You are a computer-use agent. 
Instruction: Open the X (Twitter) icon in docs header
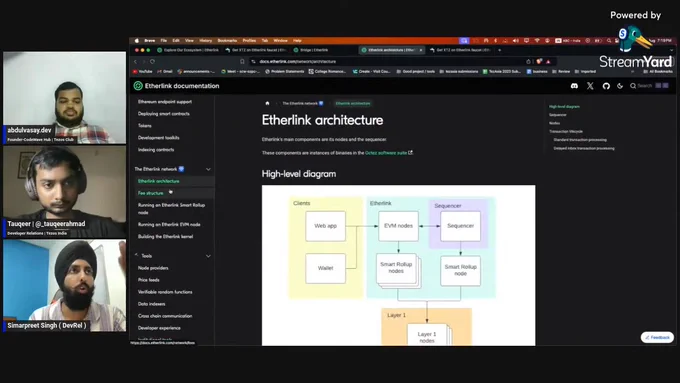590,86
